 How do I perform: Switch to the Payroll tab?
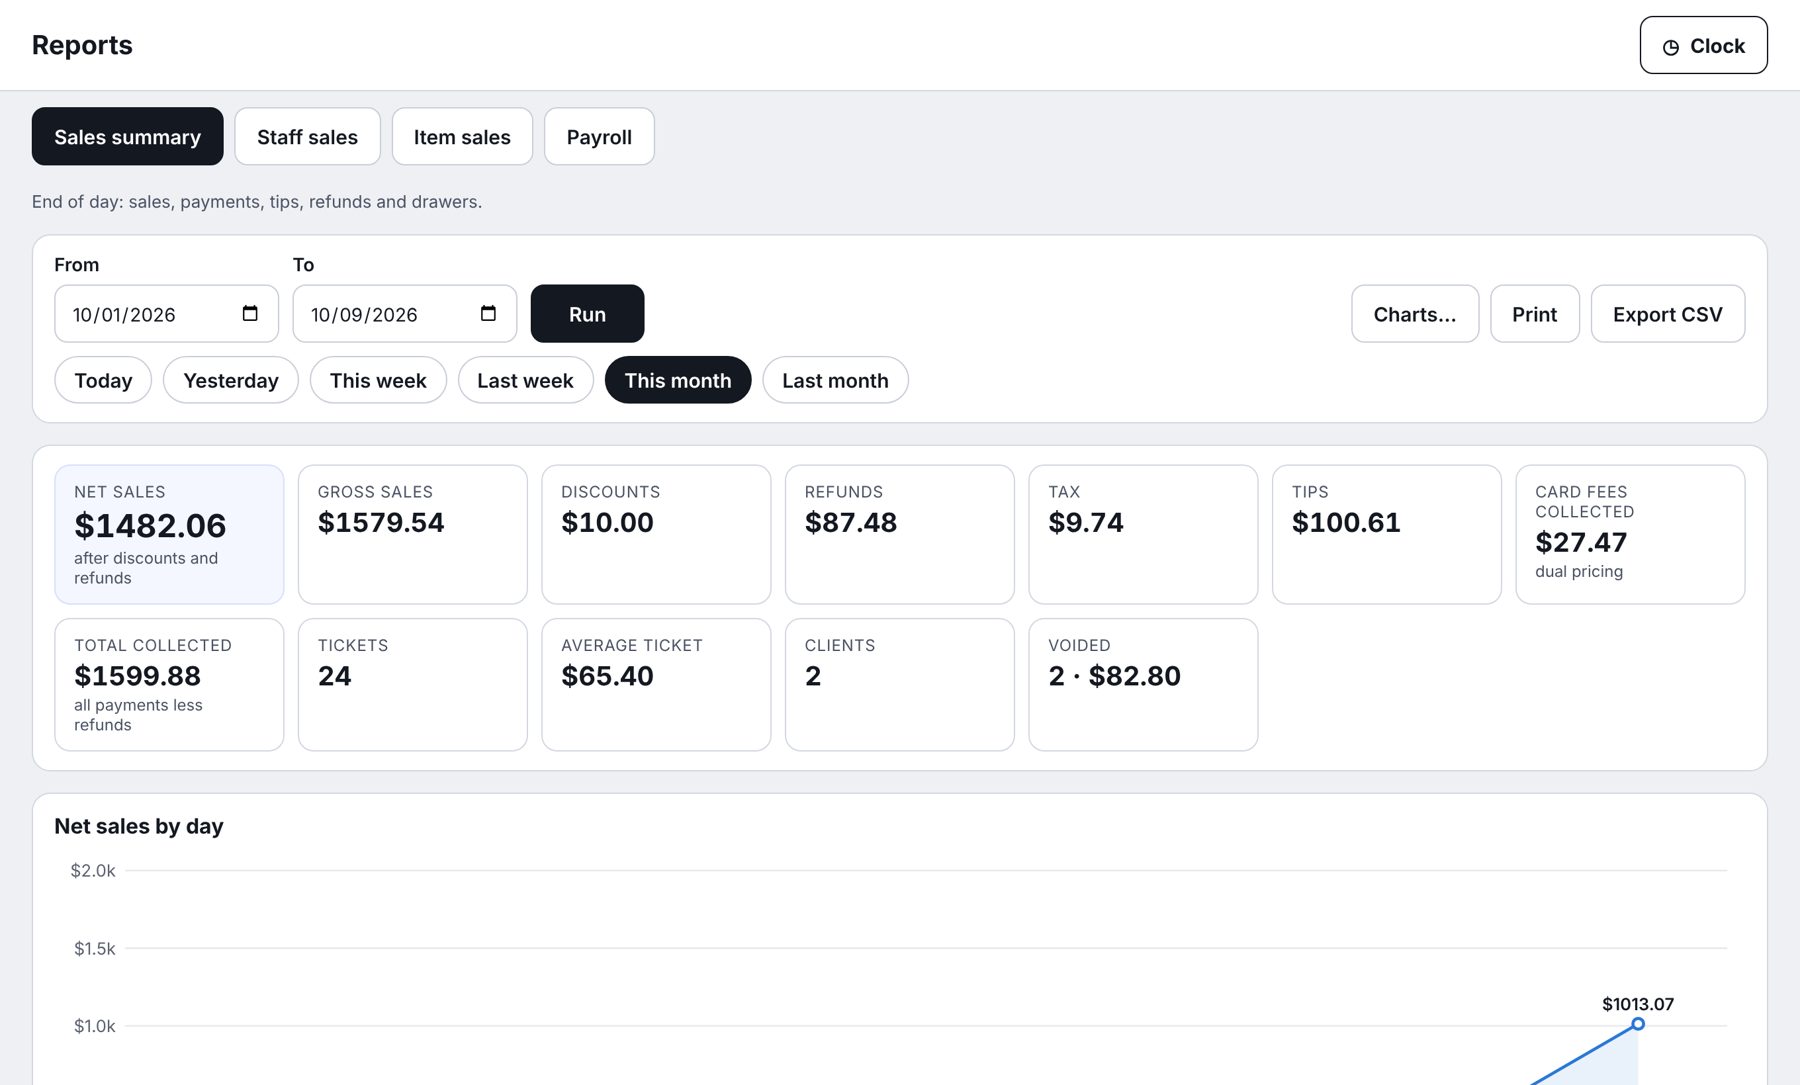[x=599, y=137]
